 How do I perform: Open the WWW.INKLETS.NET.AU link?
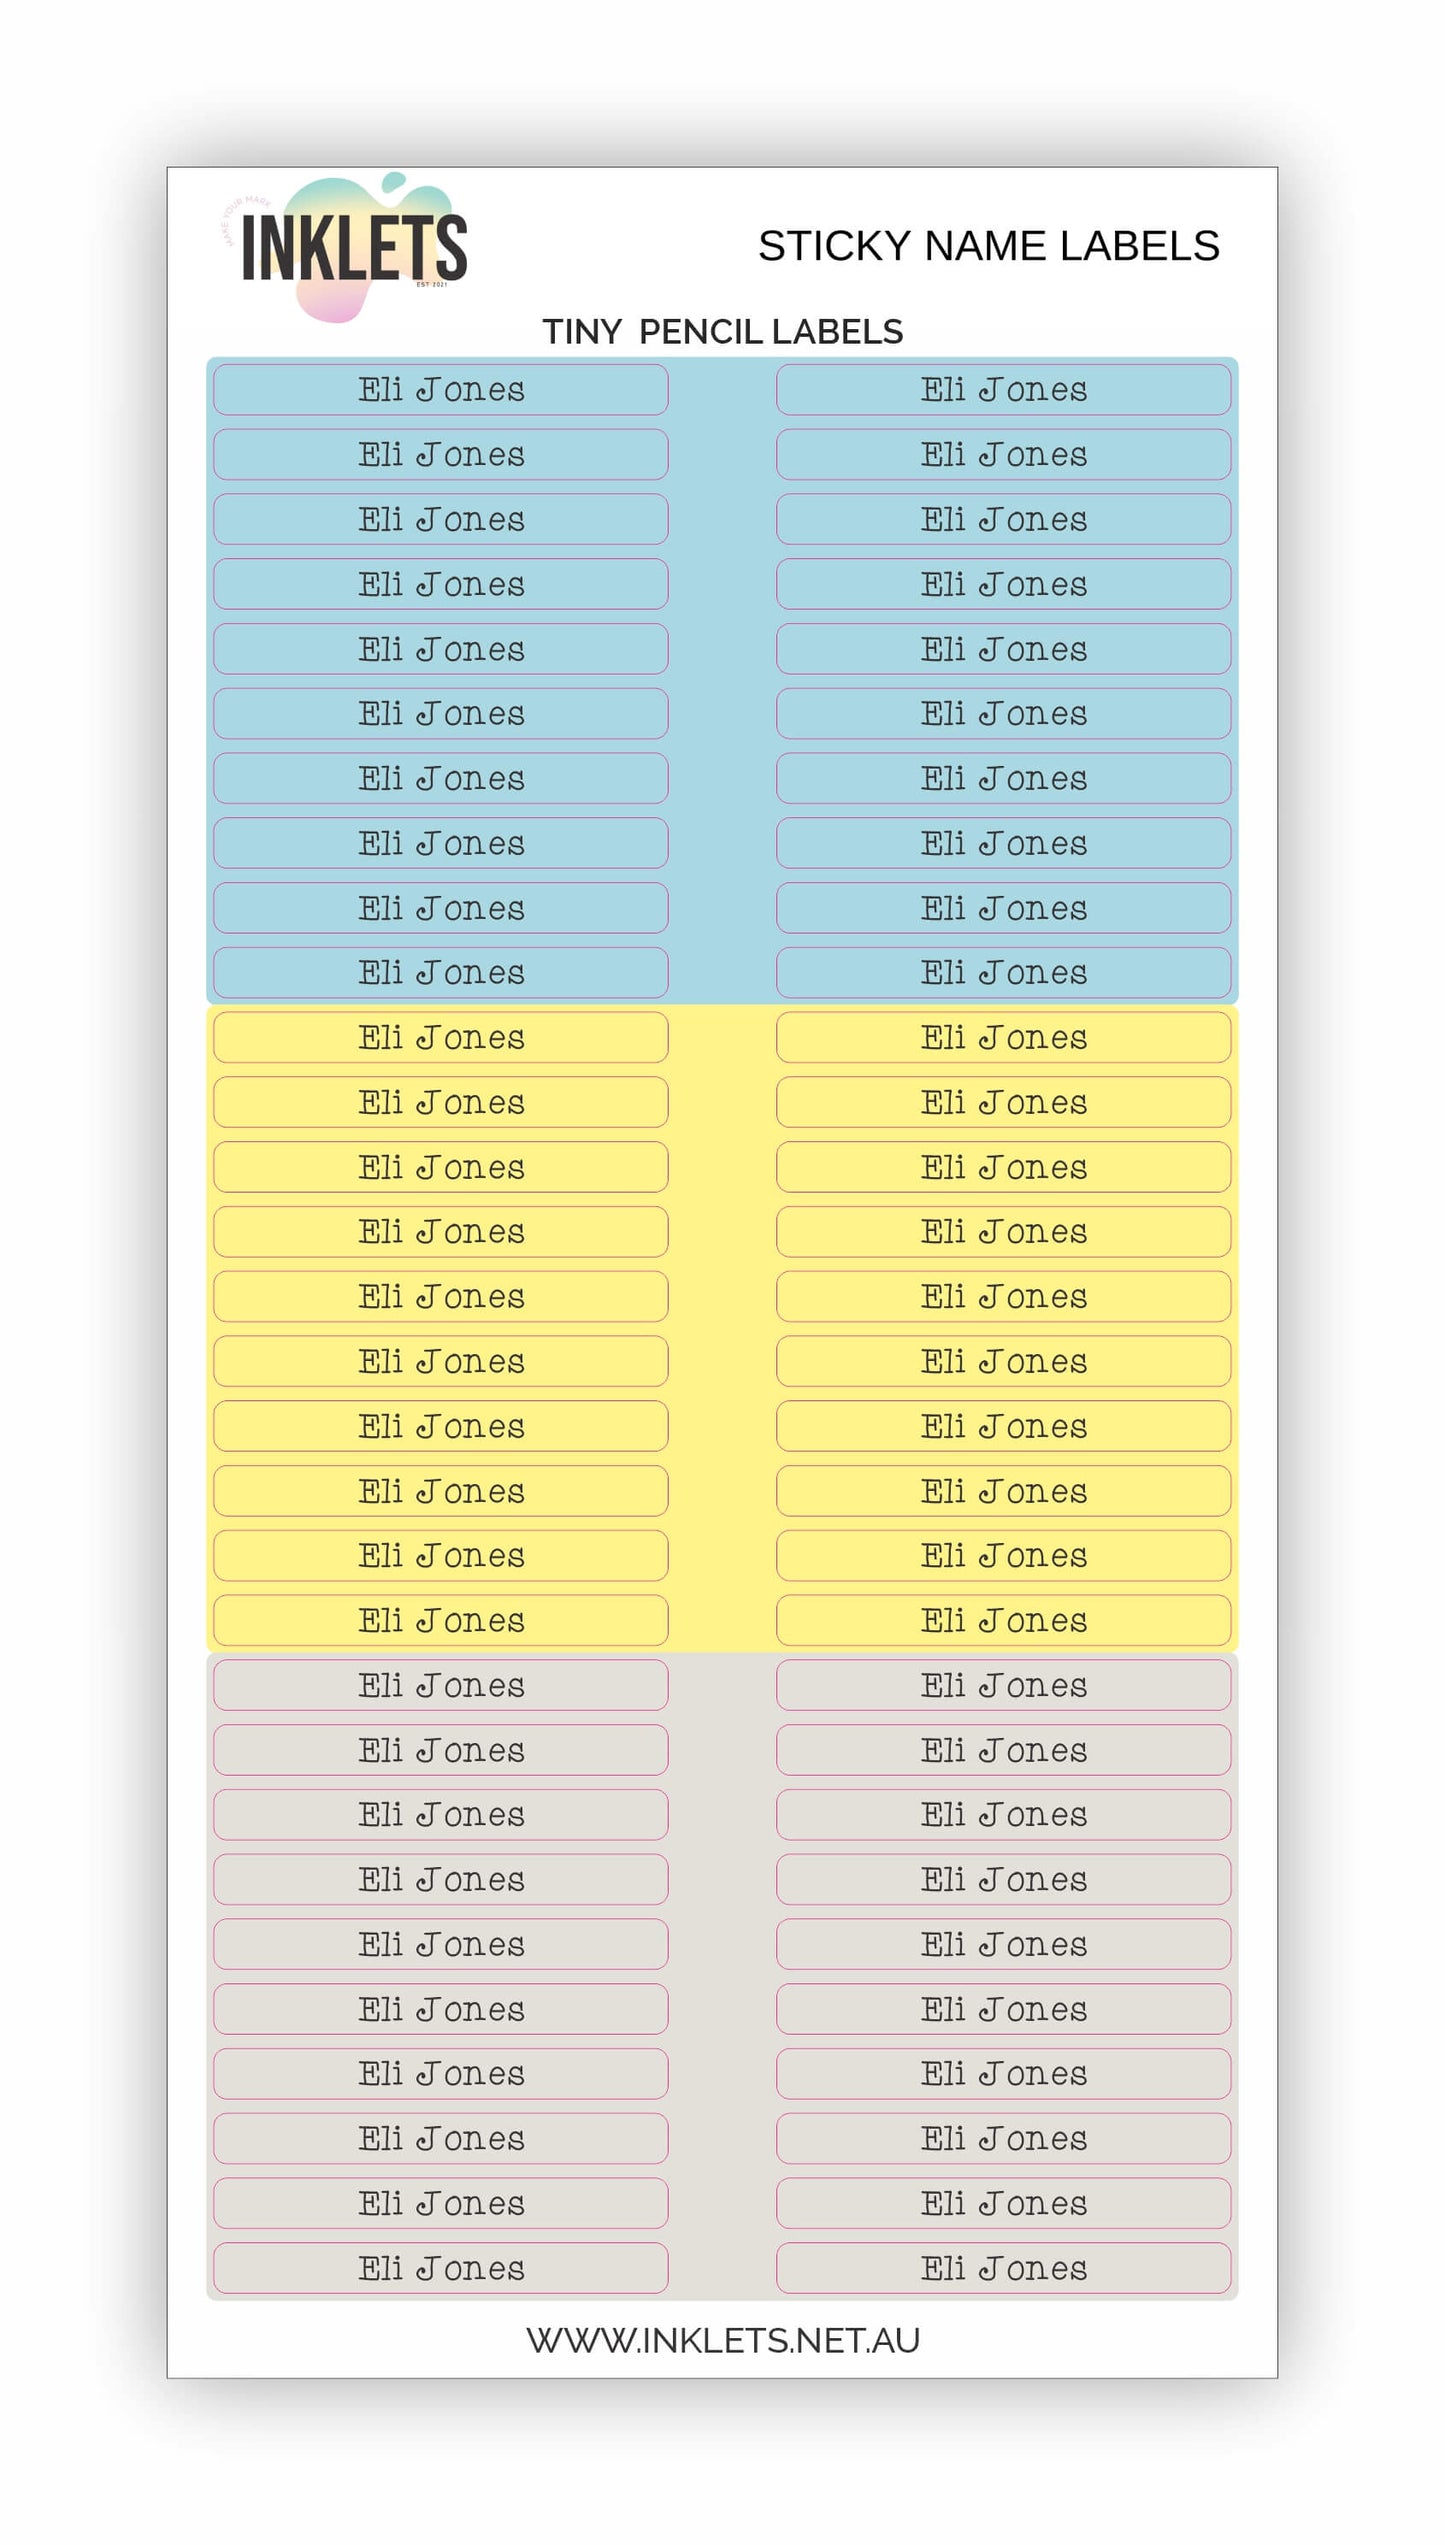[x=722, y=2341]
